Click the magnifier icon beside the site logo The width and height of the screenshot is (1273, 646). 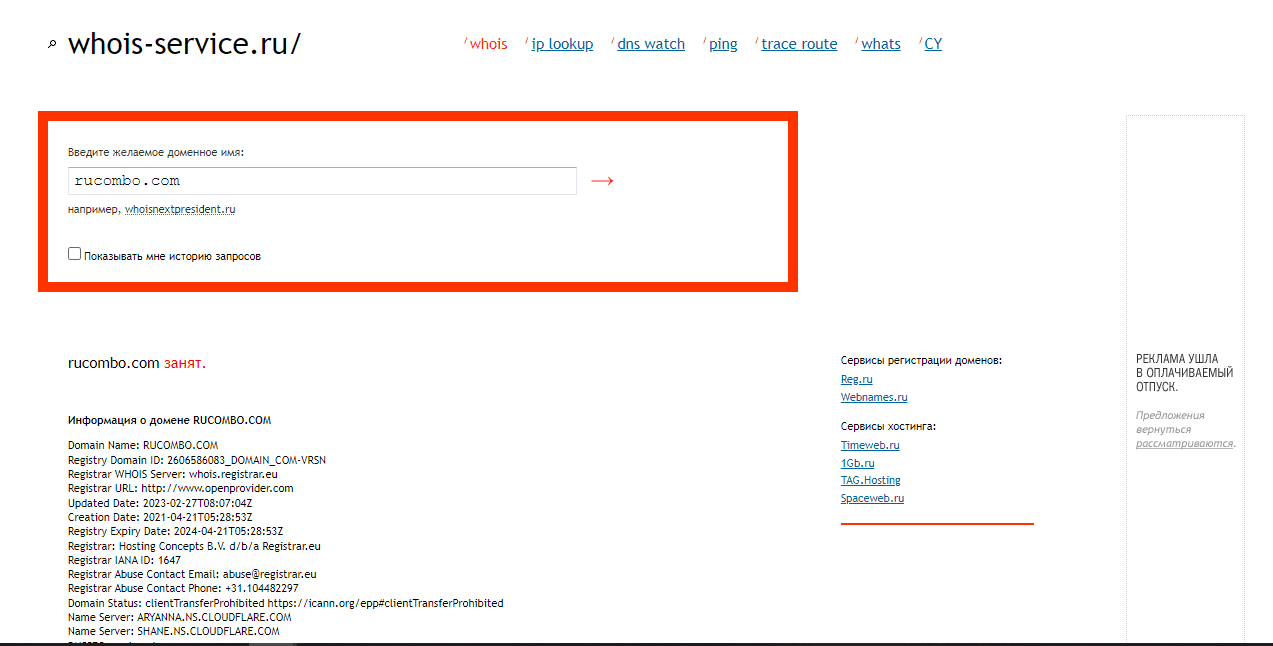tap(52, 45)
